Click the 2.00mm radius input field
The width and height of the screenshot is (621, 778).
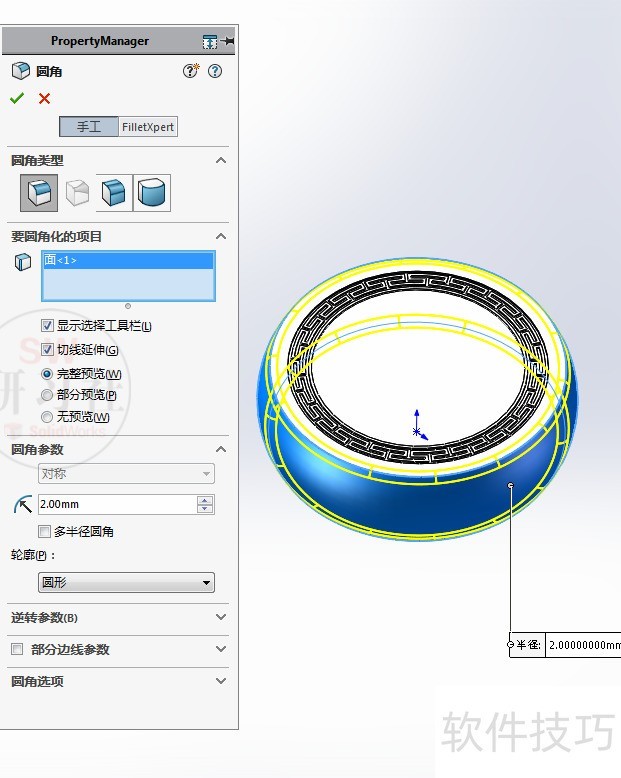coord(118,504)
